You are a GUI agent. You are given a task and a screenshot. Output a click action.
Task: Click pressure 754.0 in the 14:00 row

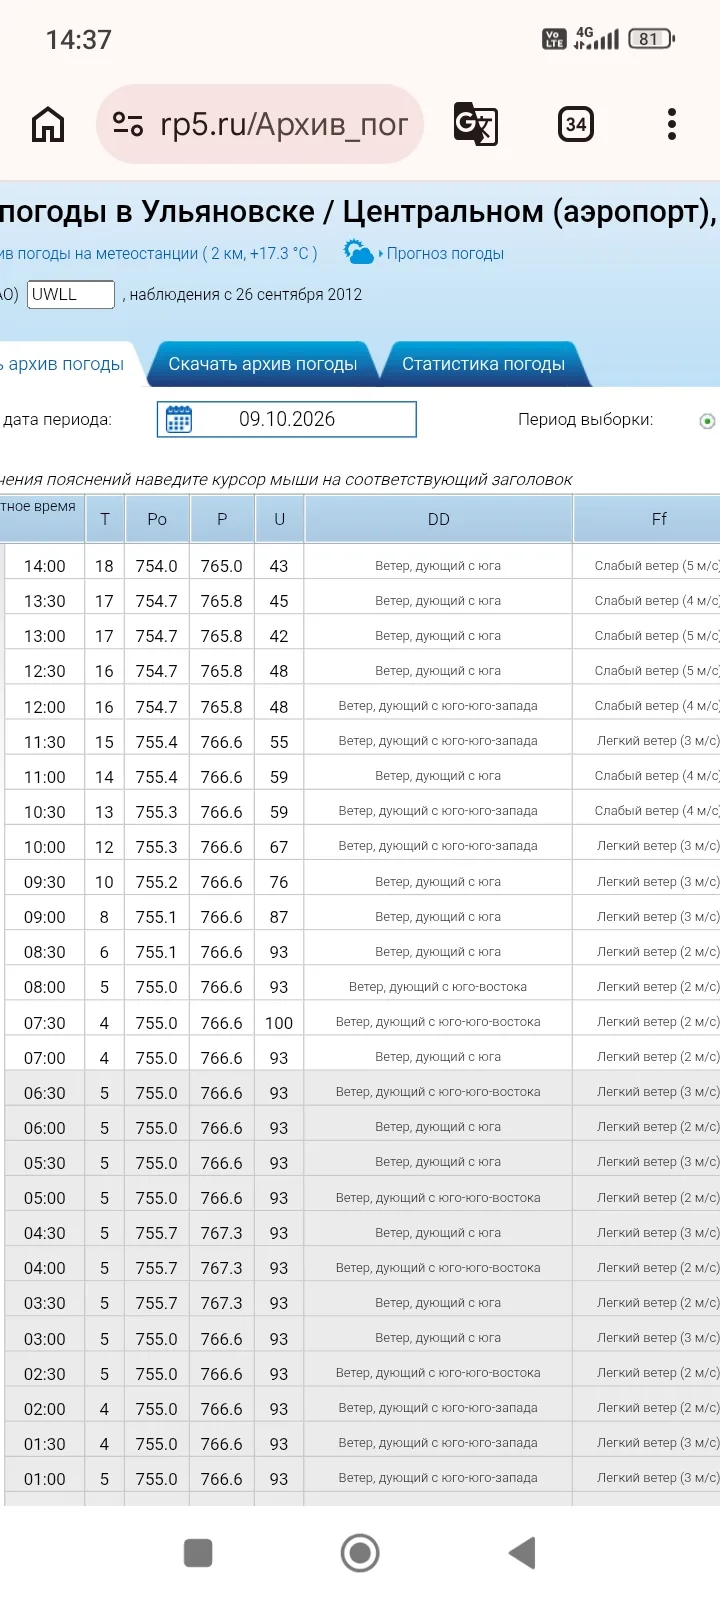[x=157, y=566]
